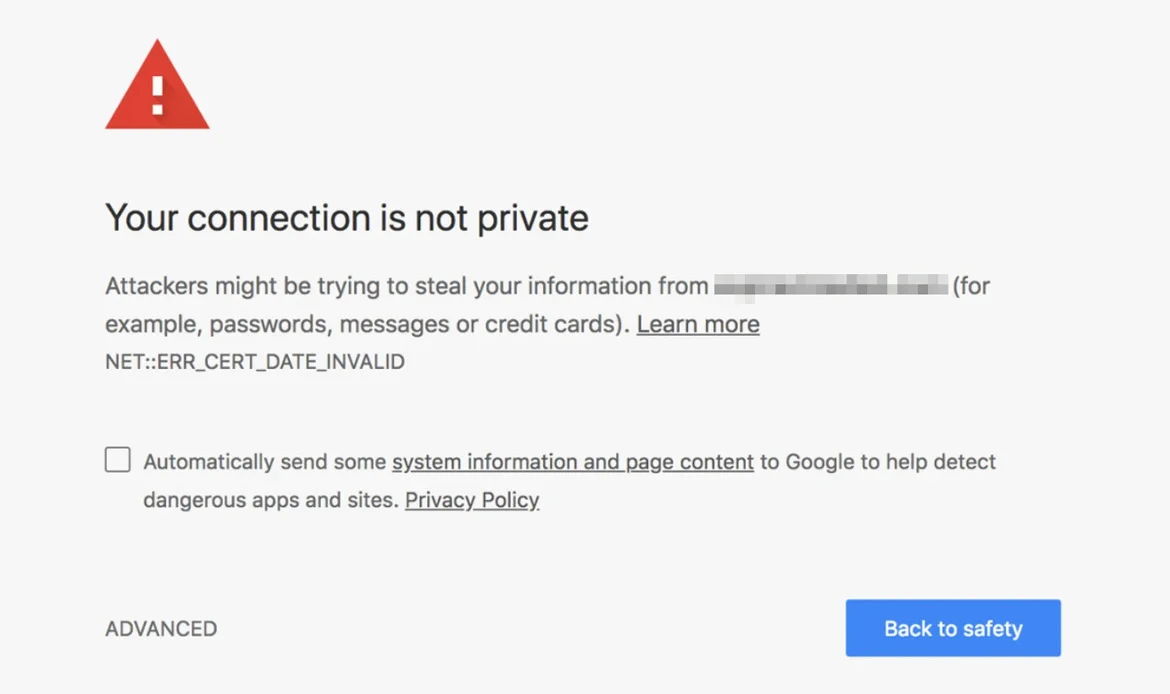Click the word Google in the reporting sentence
The image size is (1170, 694).
(819, 462)
